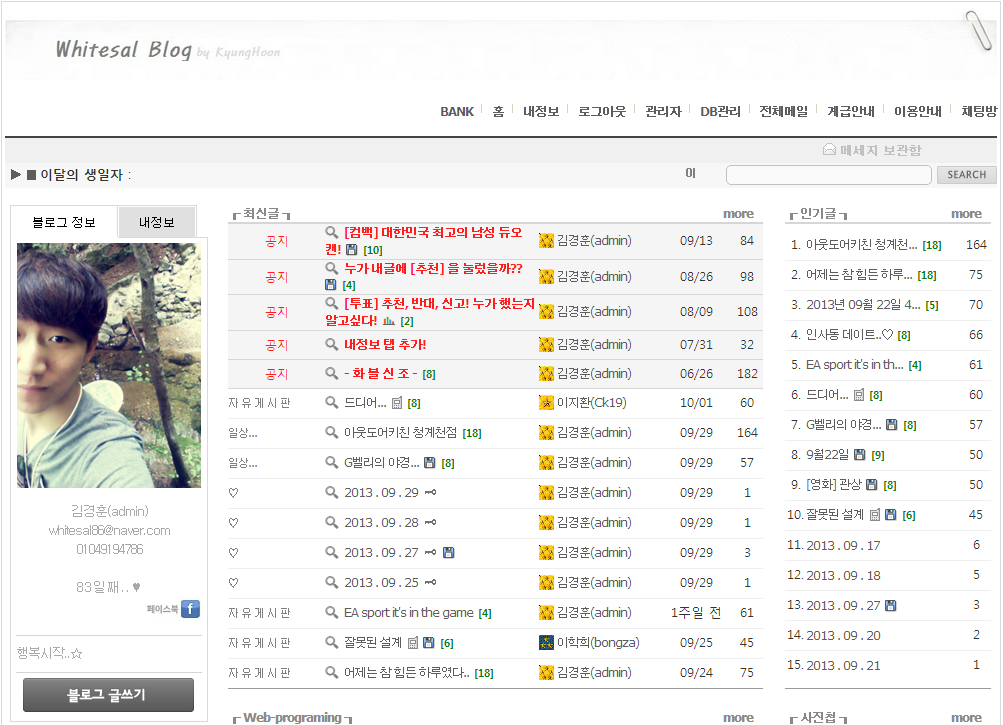Viewport: 1003px width, 725px height.
Task: Switch to the 내정보 tab in the sidebar
Action: (157, 222)
